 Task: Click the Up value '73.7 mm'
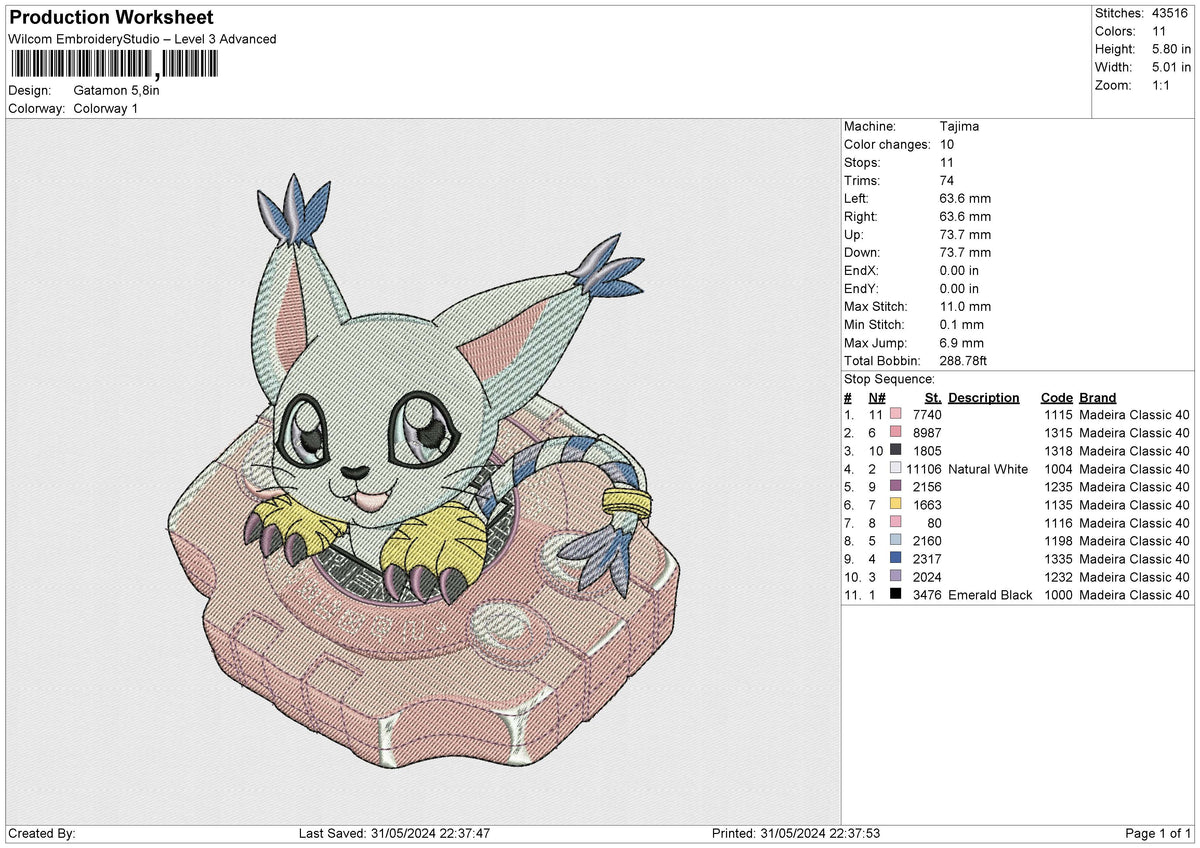965,234
